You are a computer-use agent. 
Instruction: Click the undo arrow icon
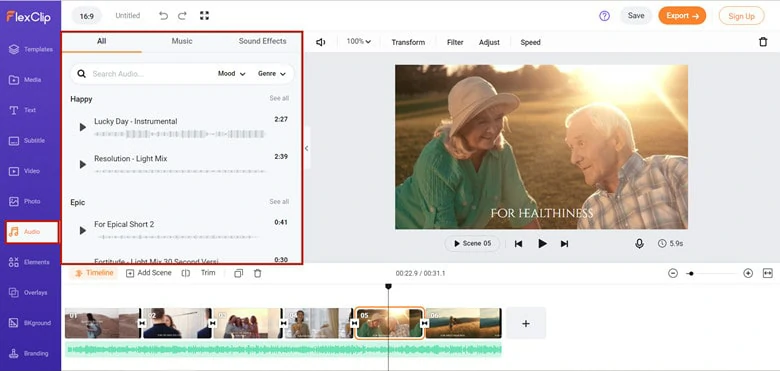click(x=163, y=16)
